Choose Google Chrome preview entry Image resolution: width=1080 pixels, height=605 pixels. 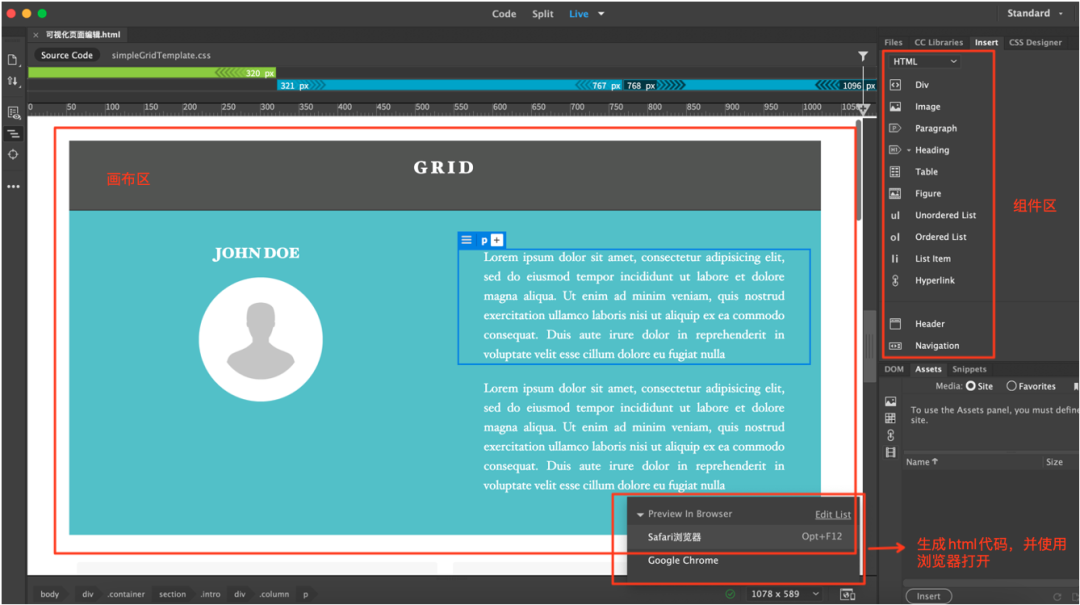(x=742, y=560)
